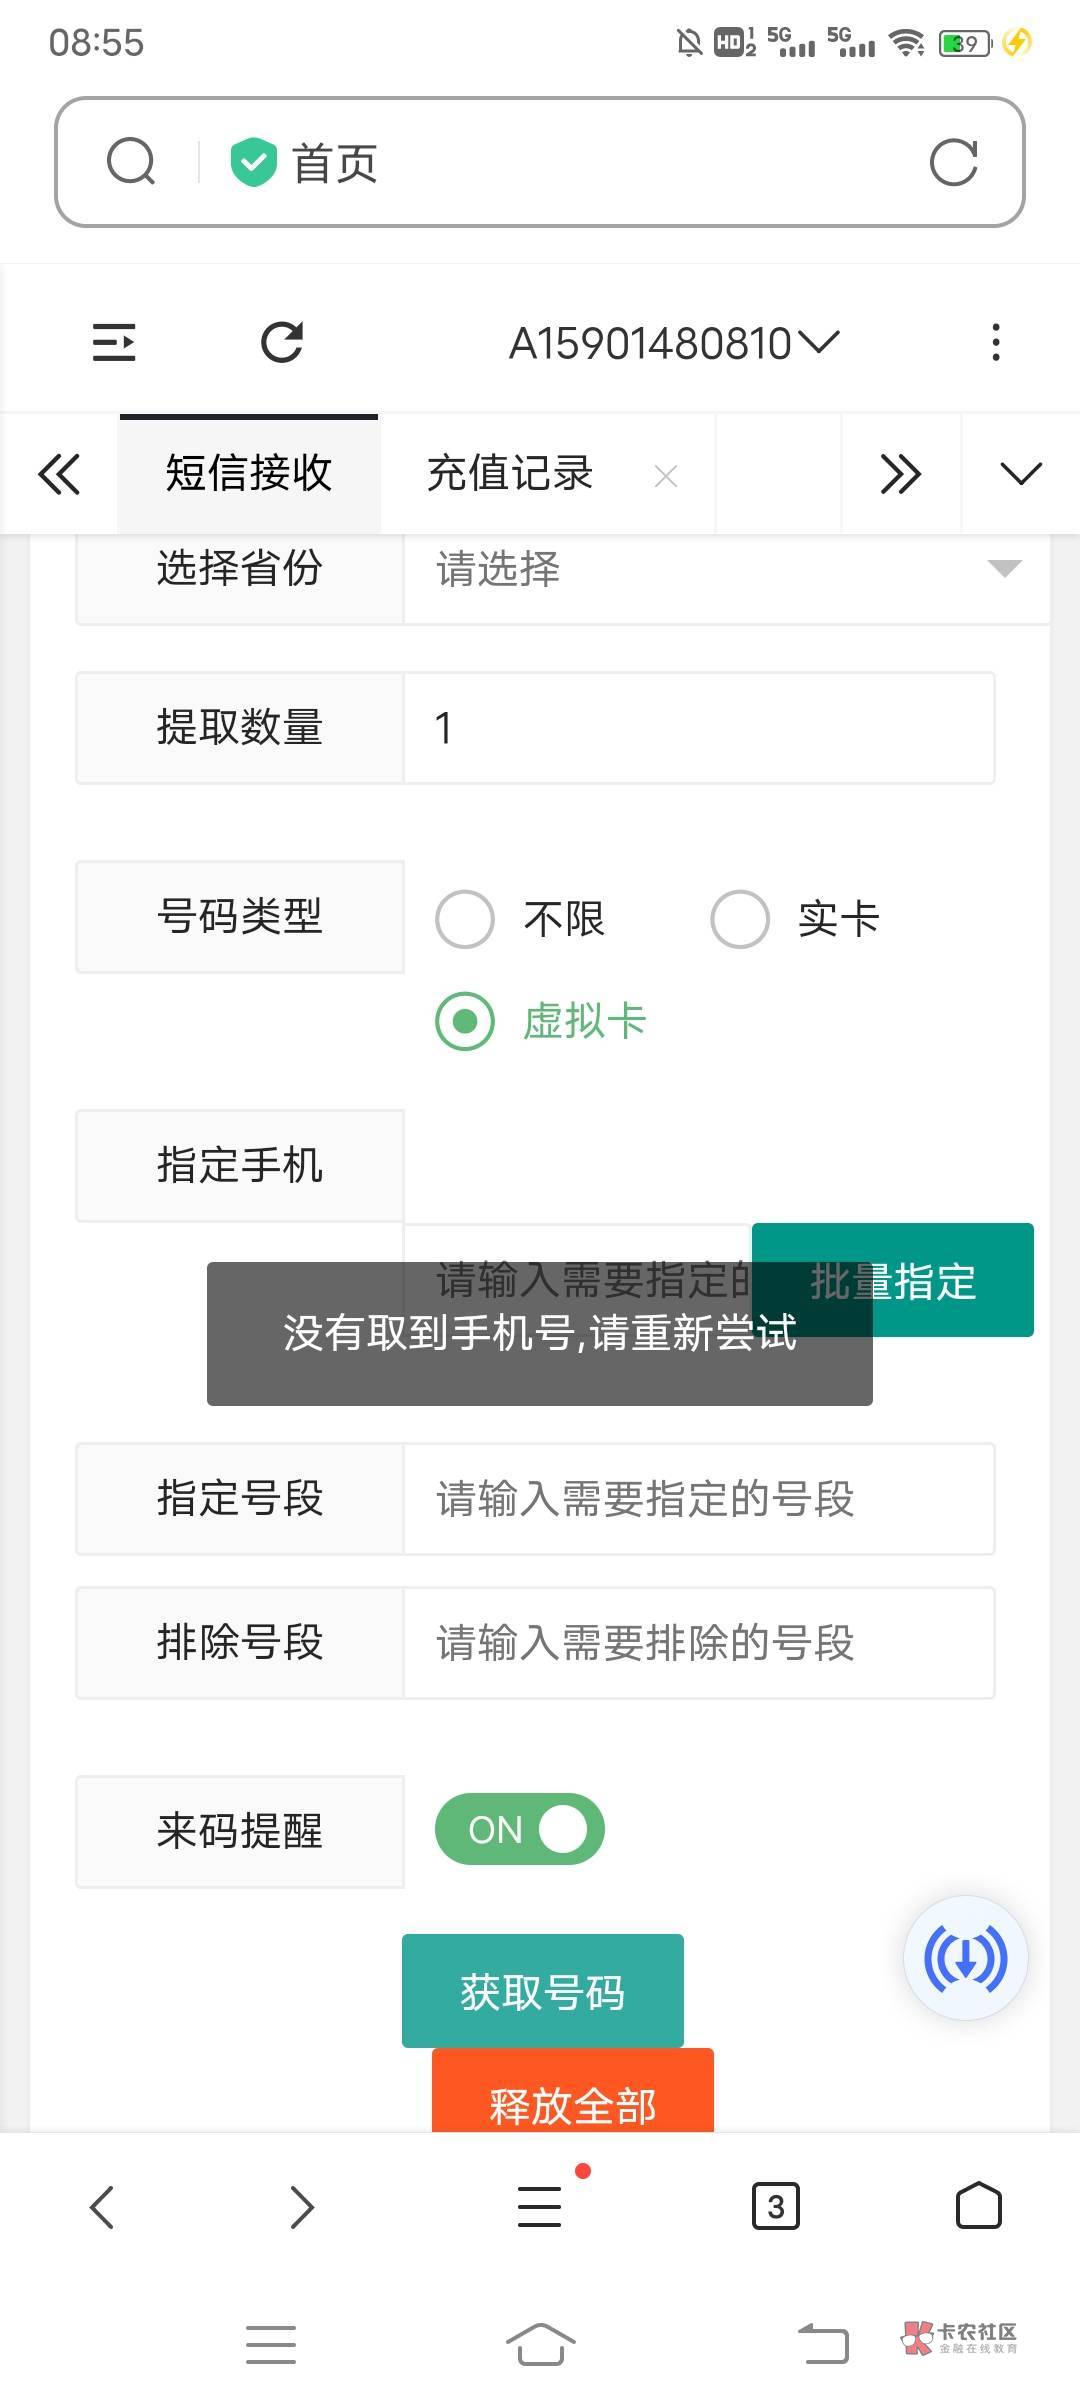Tap the search magnifier icon in address bar
This screenshot has height=2408, width=1080.
(x=131, y=162)
